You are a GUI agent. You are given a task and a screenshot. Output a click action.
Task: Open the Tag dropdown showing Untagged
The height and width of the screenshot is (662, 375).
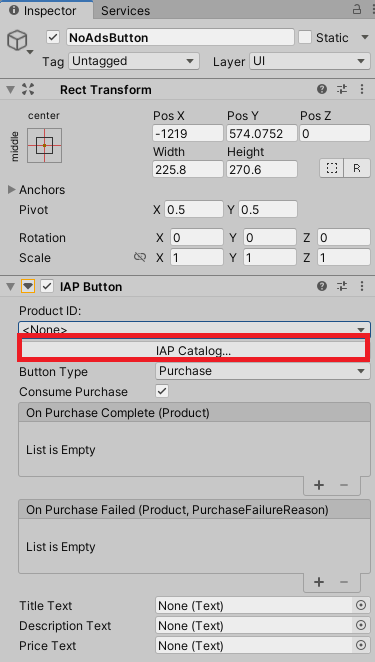[x=133, y=61]
